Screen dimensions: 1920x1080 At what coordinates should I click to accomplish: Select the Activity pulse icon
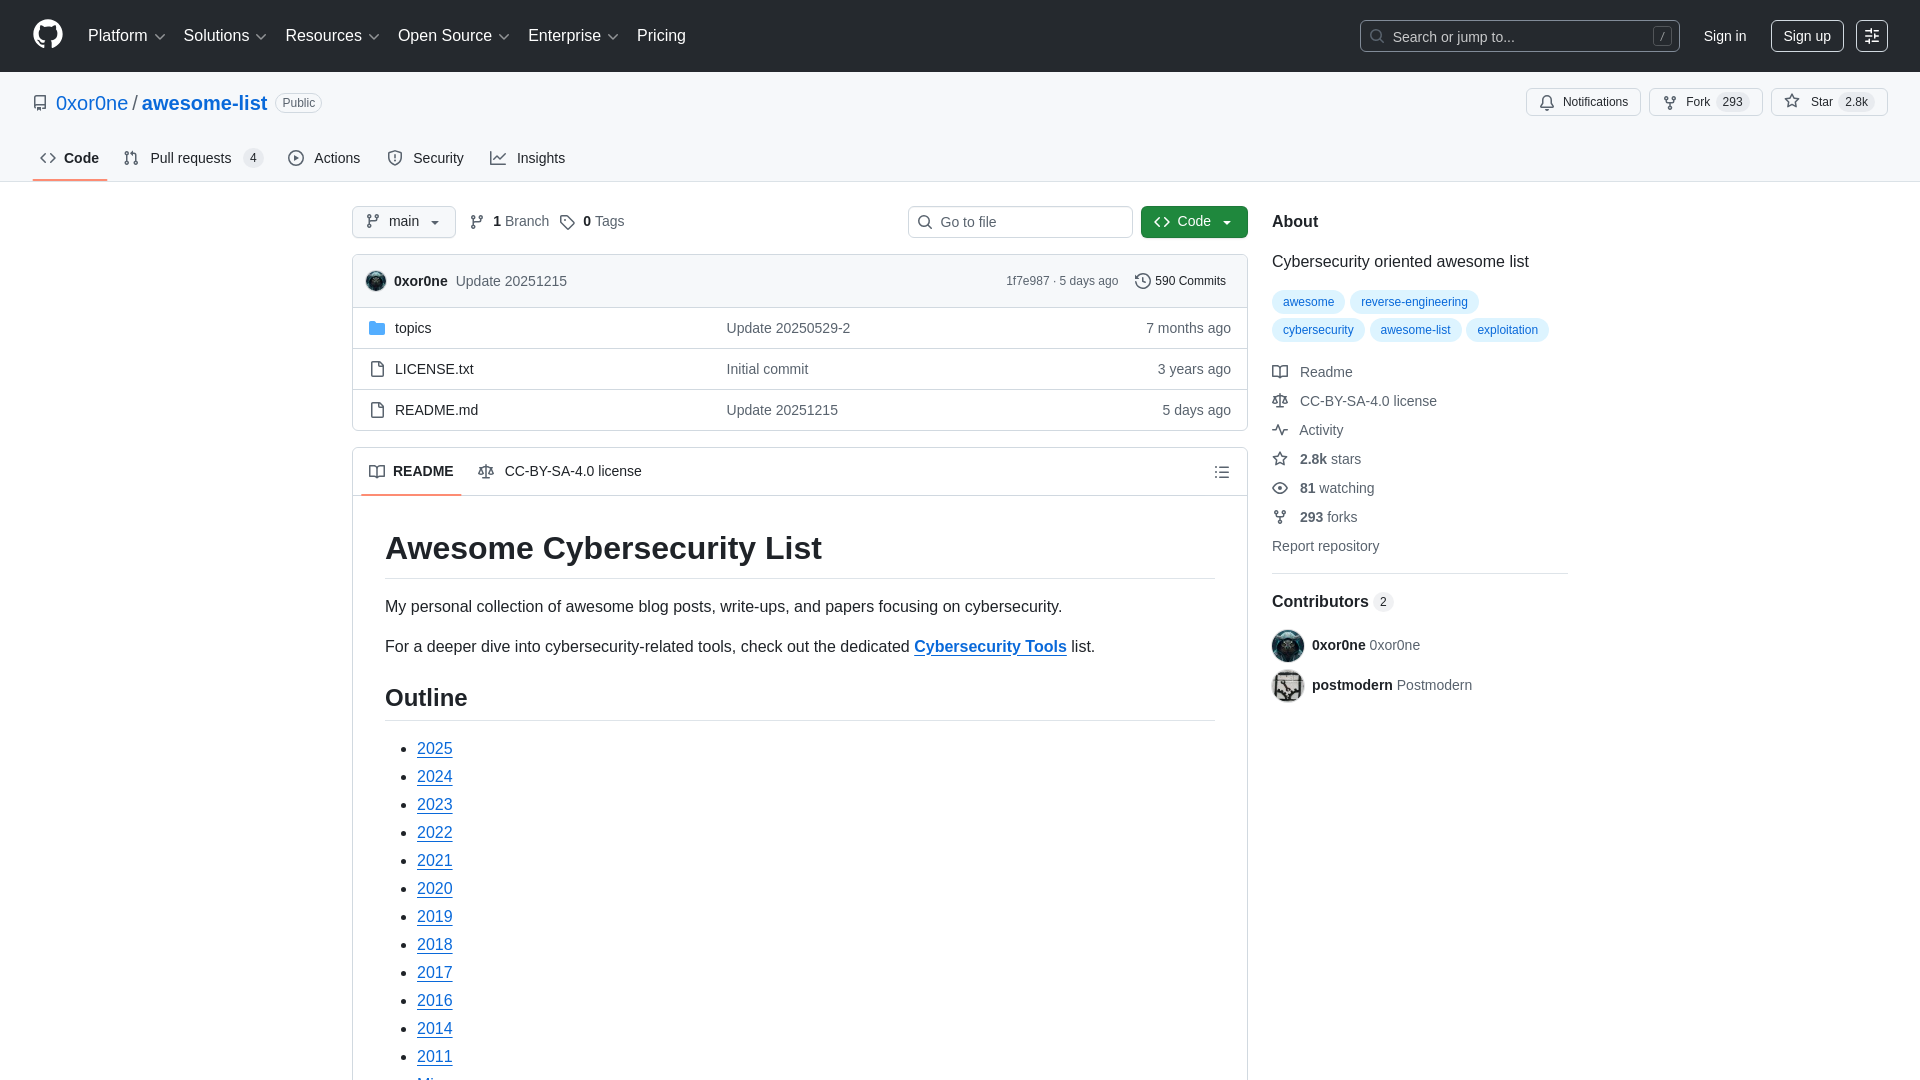click(x=1280, y=430)
